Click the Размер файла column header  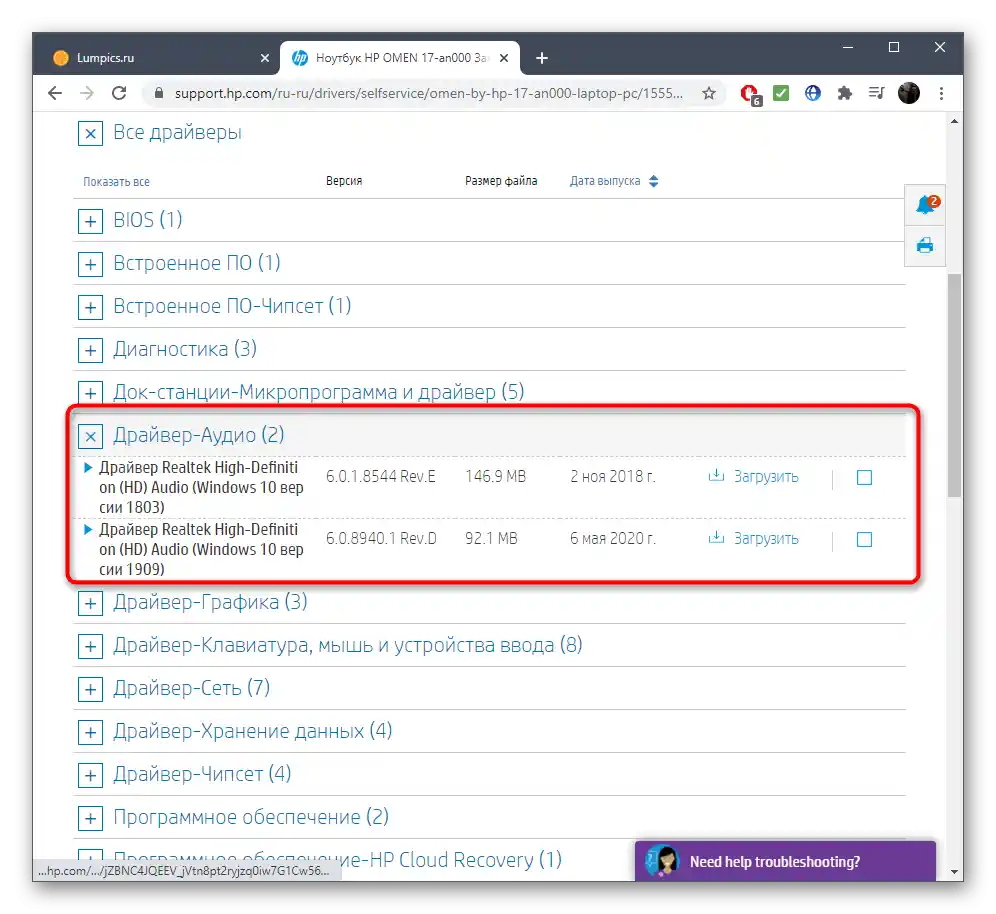coord(501,181)
